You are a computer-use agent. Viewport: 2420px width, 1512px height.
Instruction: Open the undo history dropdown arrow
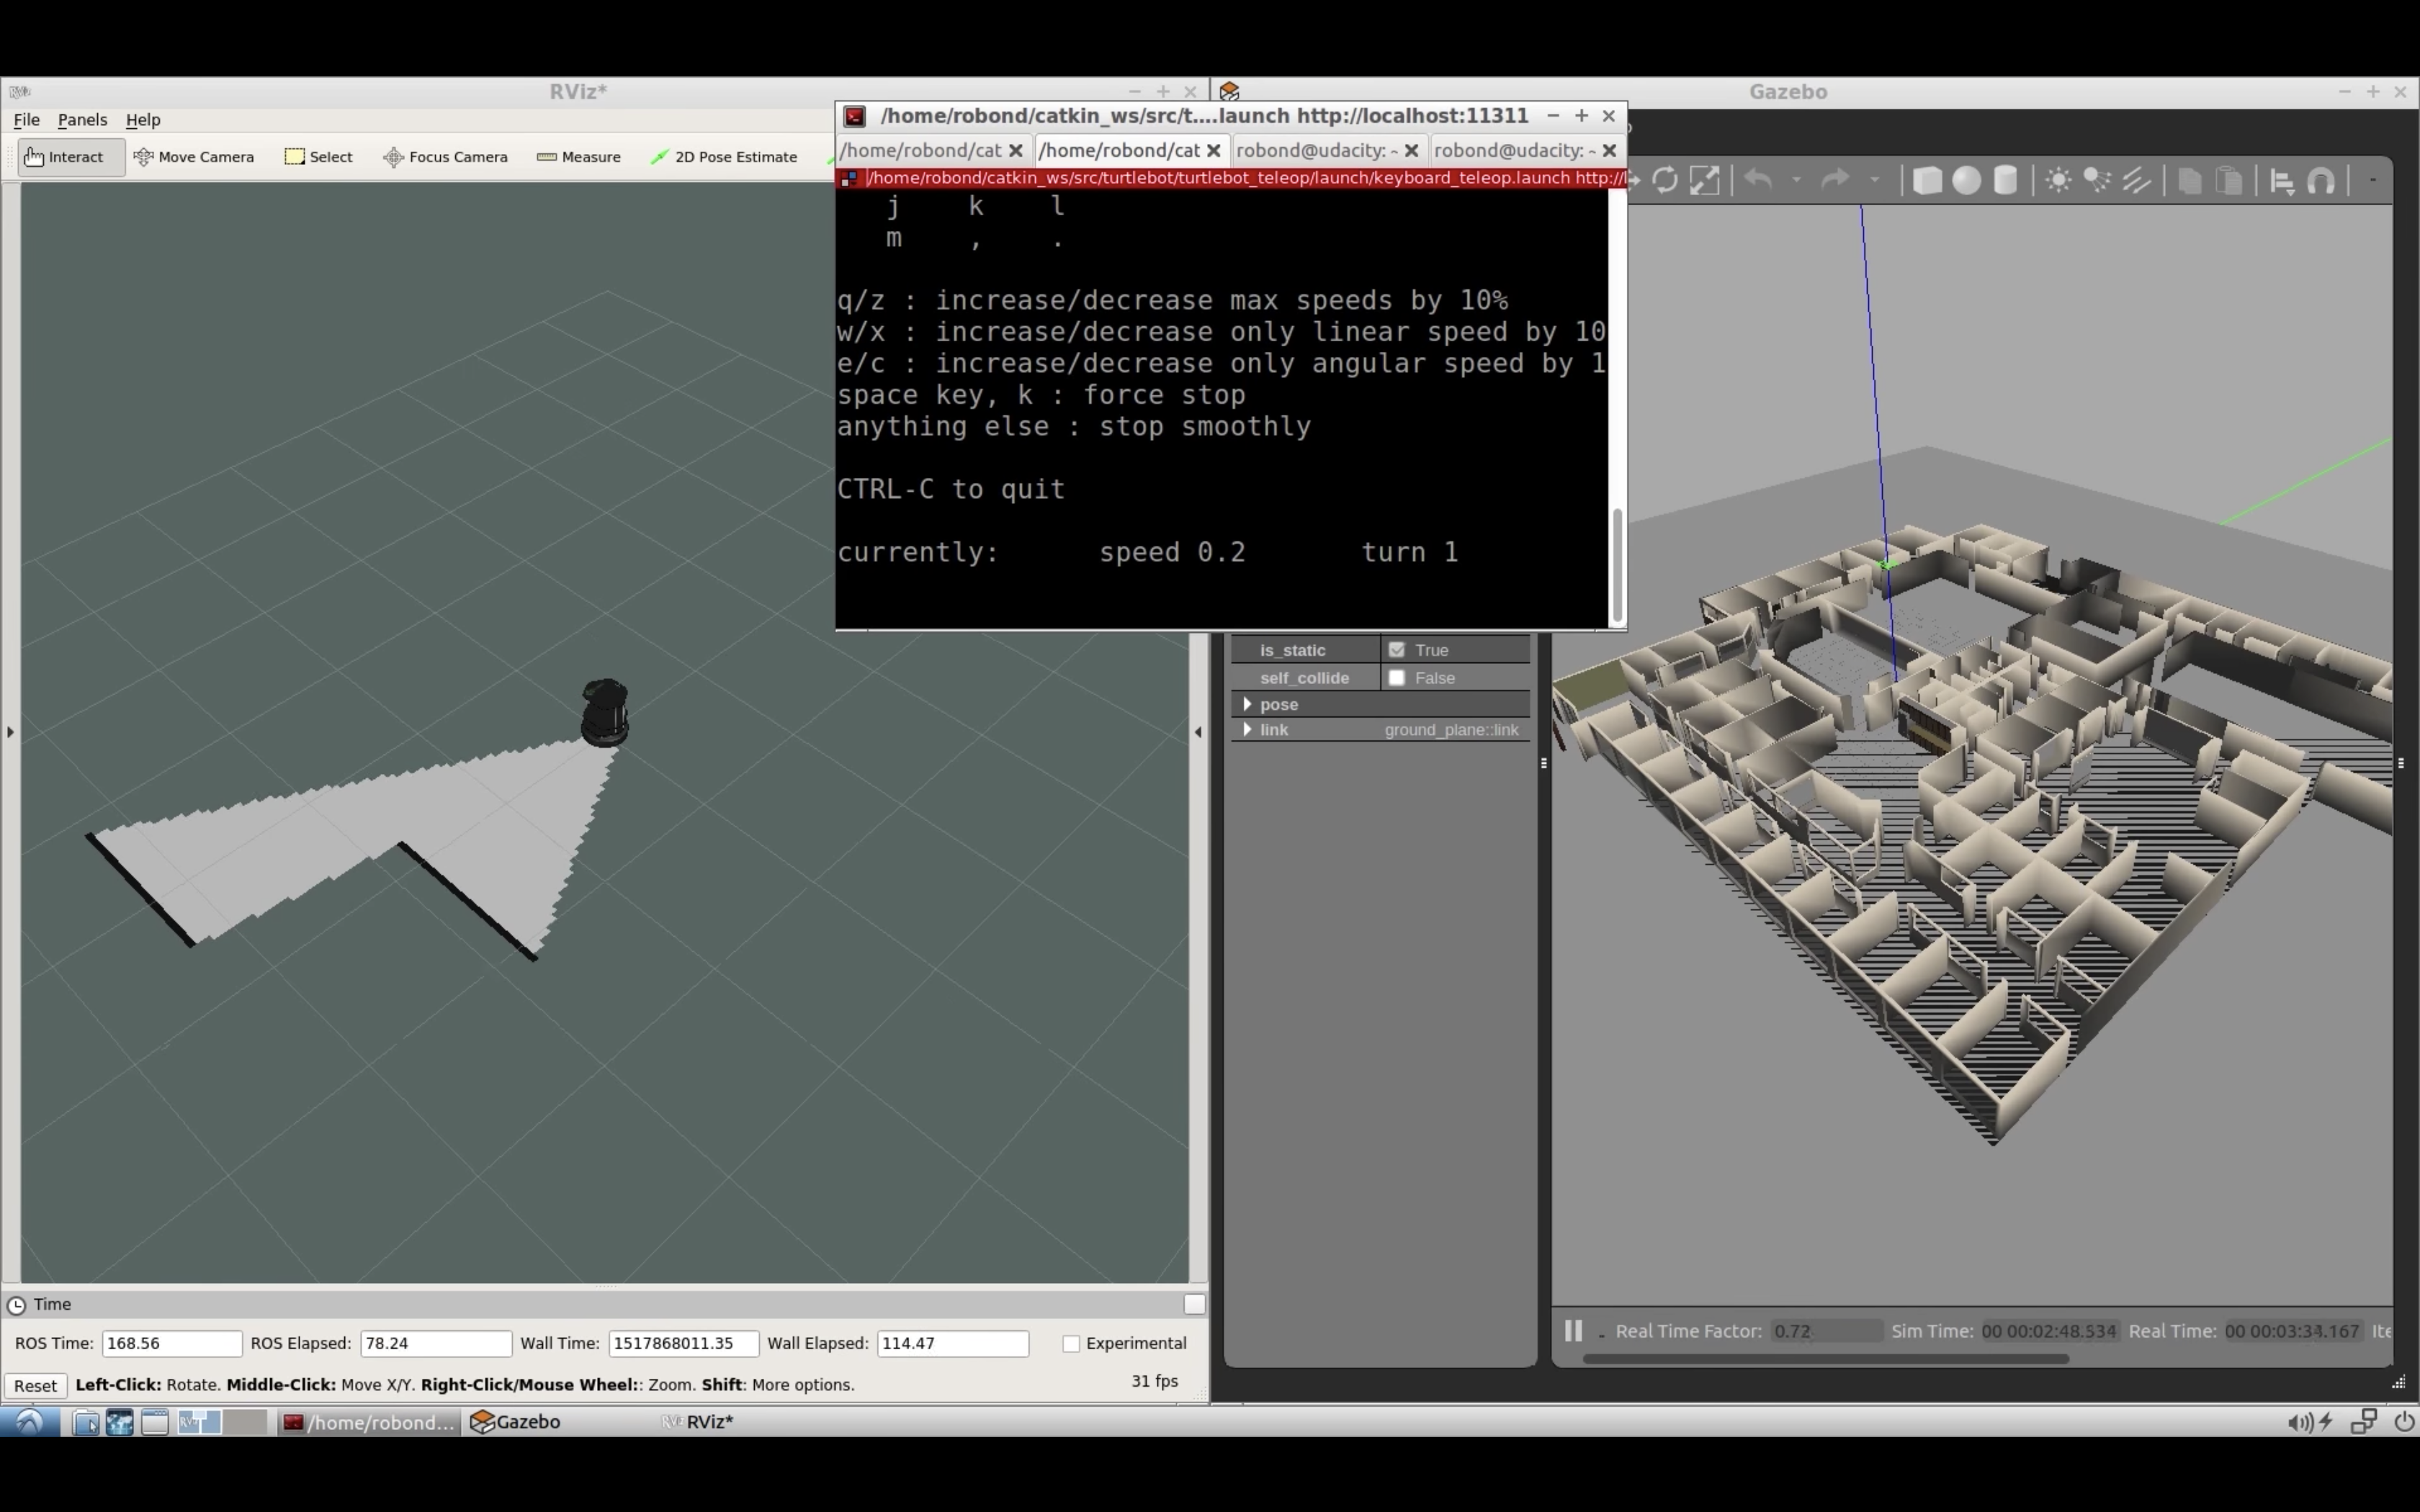tap(1796, 181)
